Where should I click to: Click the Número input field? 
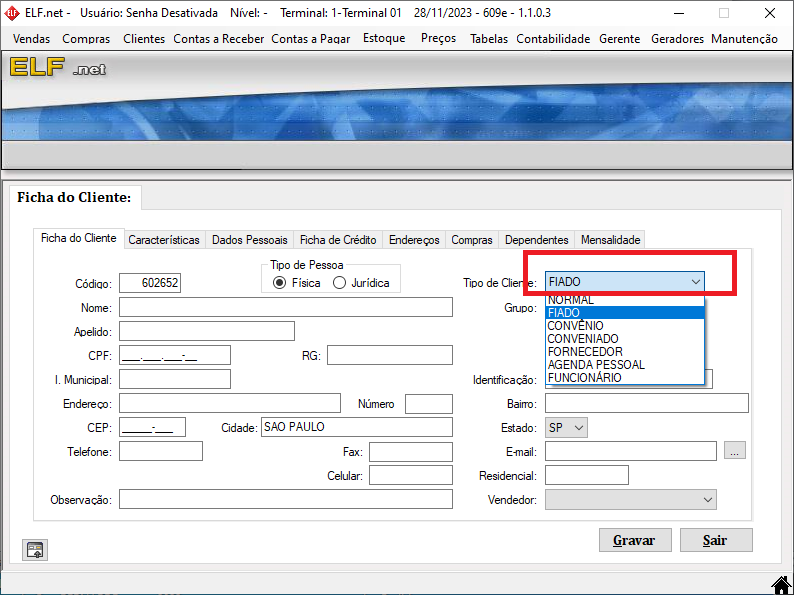[428, 404]
